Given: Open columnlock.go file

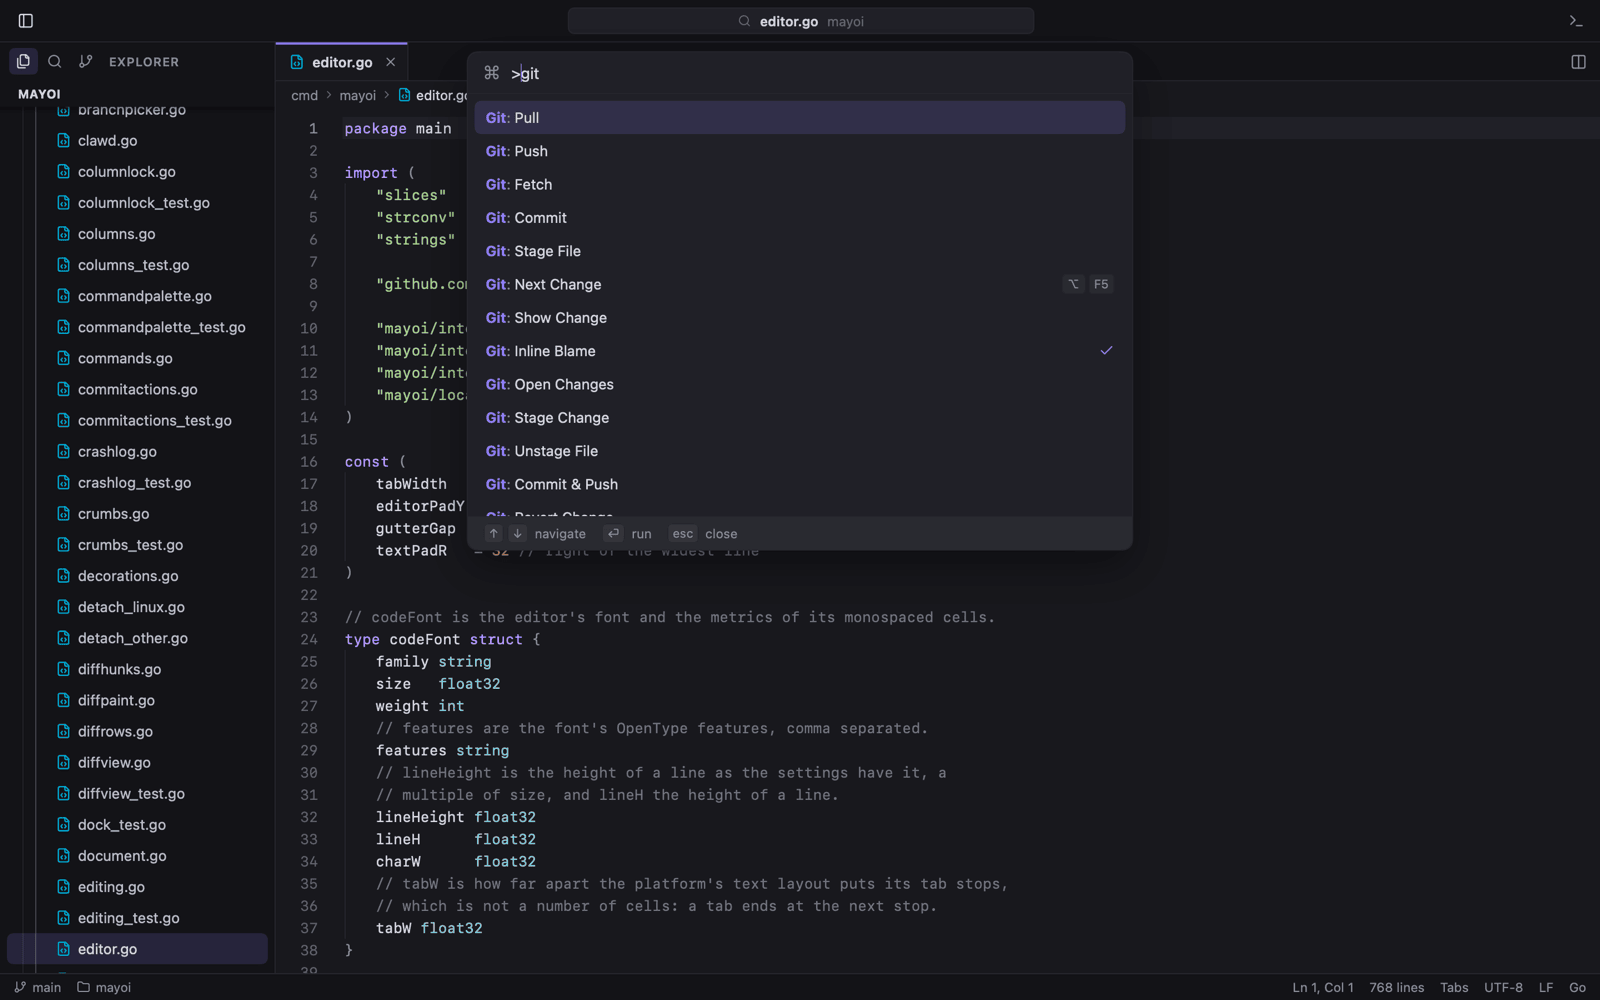Looking at the screenshot, I should tap(137, 172).
